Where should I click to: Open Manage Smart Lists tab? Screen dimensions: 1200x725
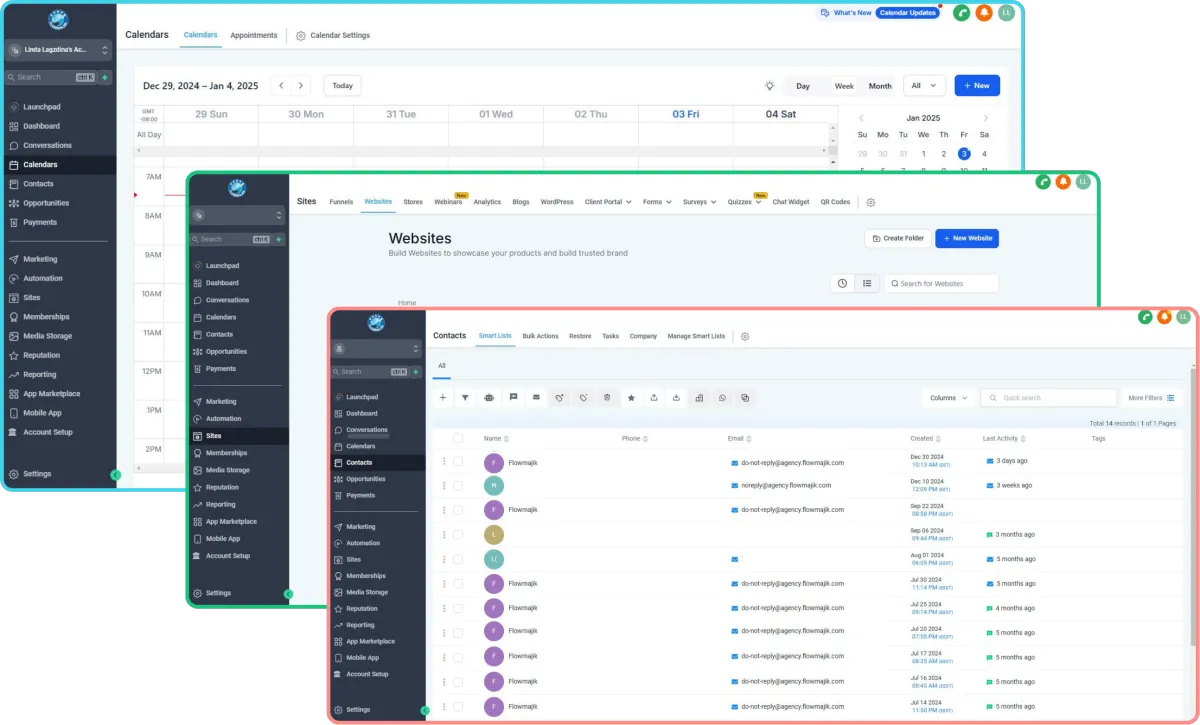[696, 336]
